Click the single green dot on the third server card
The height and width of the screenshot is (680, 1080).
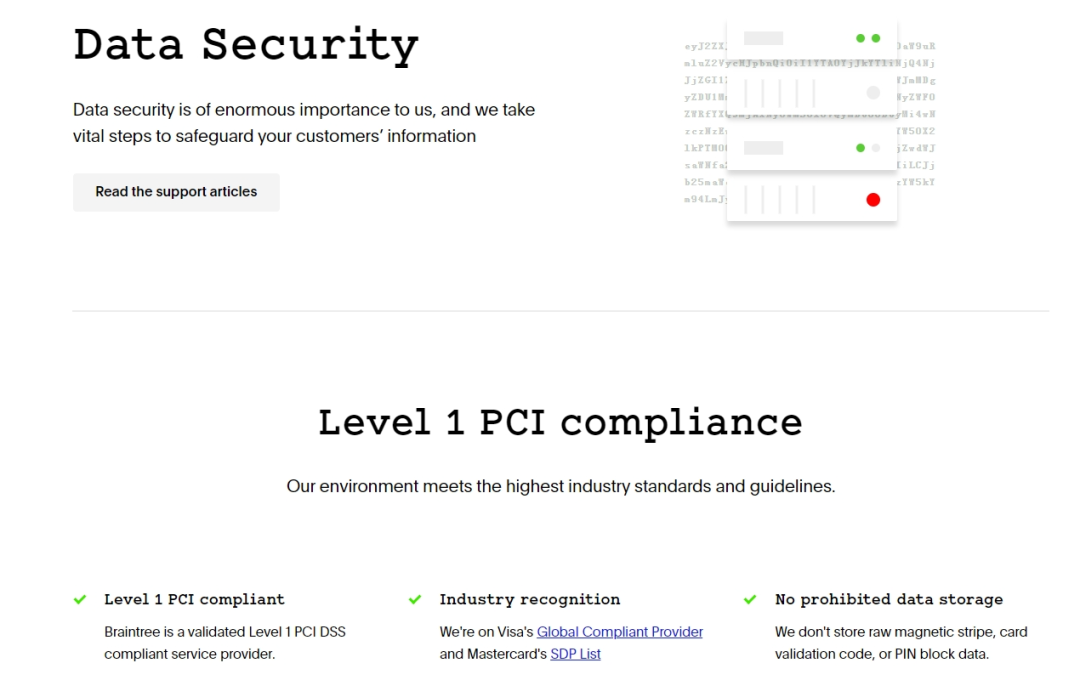[860, 148]
